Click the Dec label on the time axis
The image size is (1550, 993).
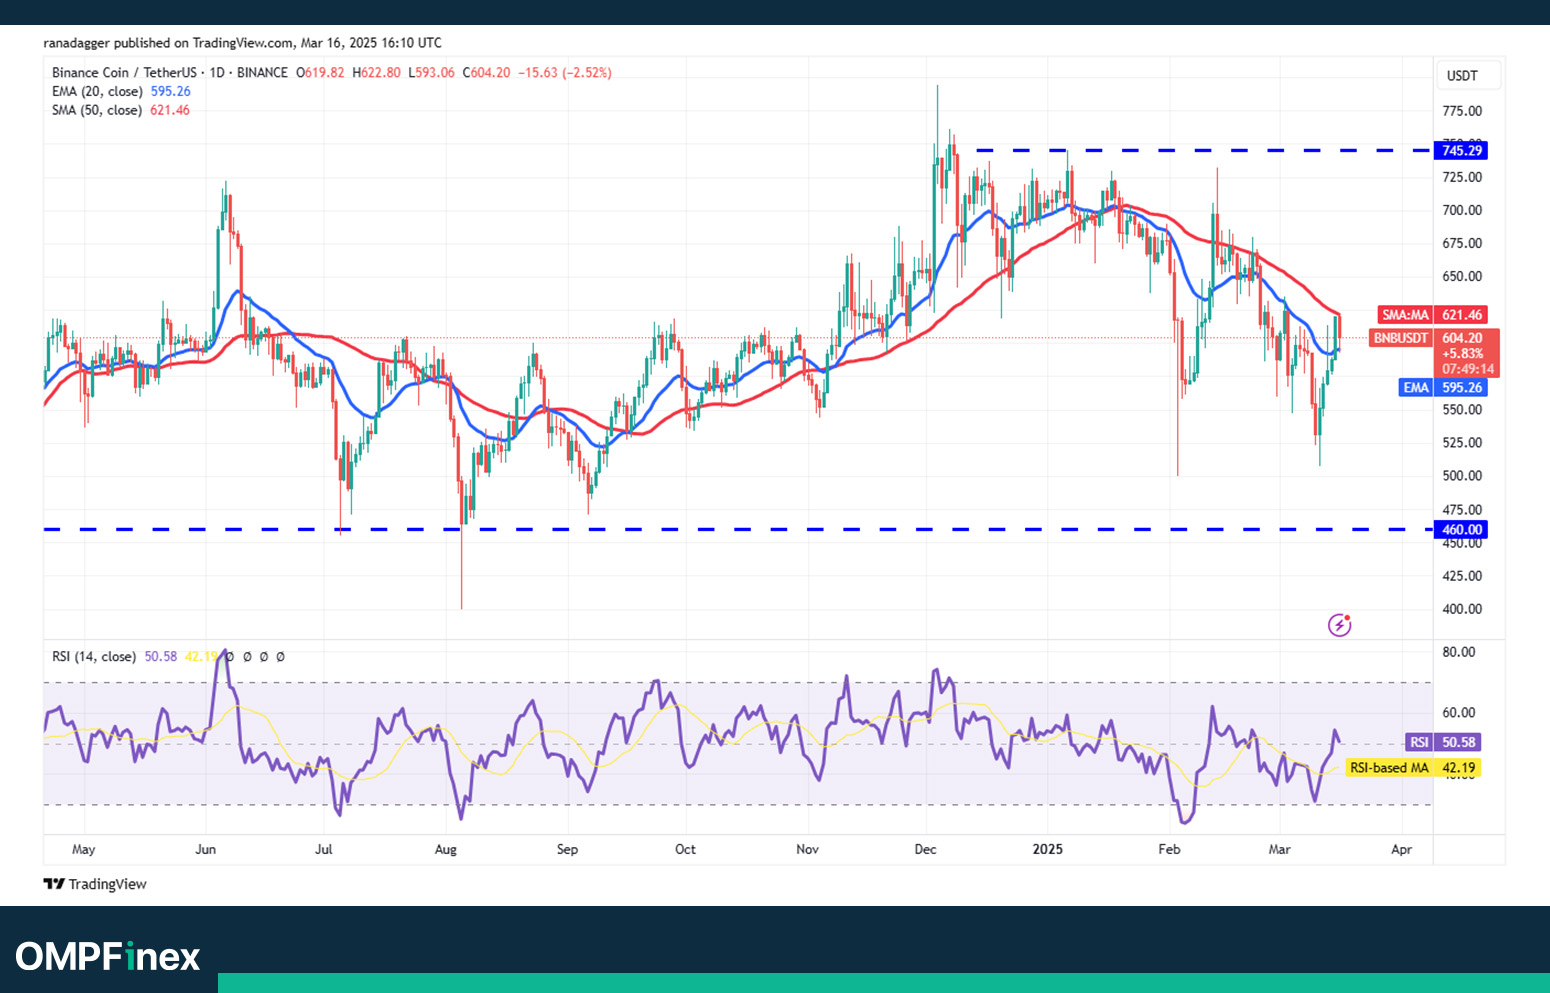point(925,849)
